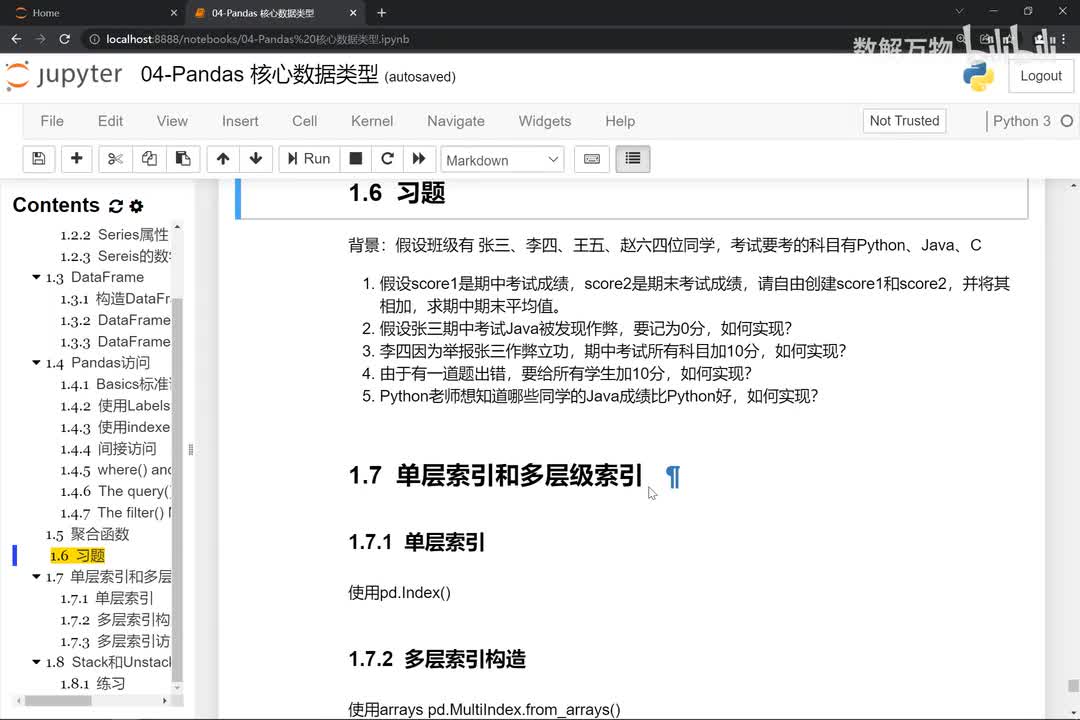Click the Contents vertical scrollbar thumb
The image size is (1080, 720).
pyautogui.click(x=177, y=489)
